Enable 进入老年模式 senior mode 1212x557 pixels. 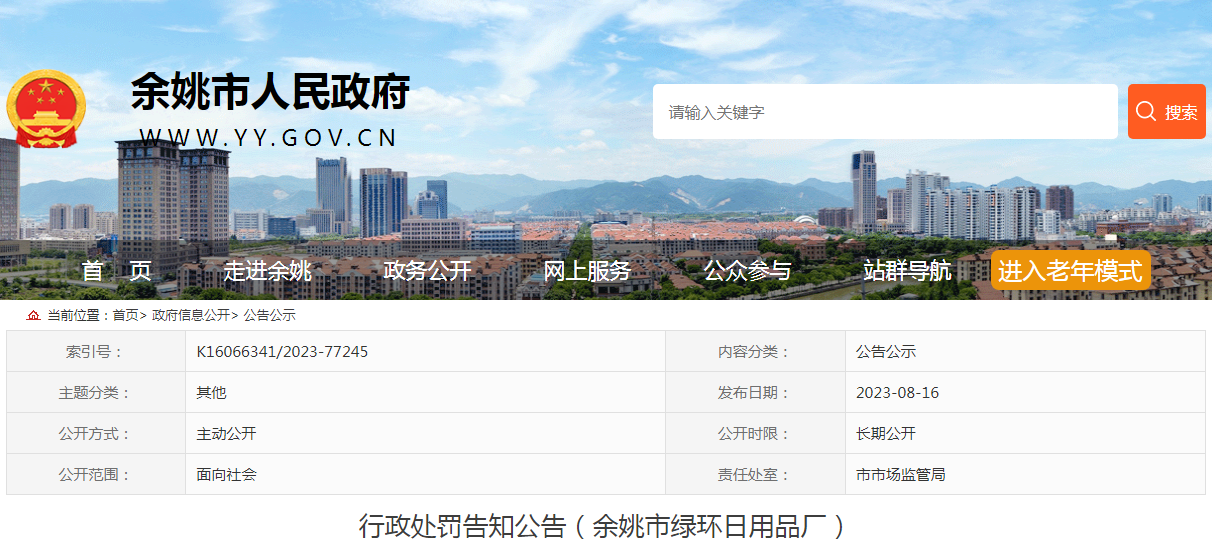pyautogui.click(x=1070, y=270)
